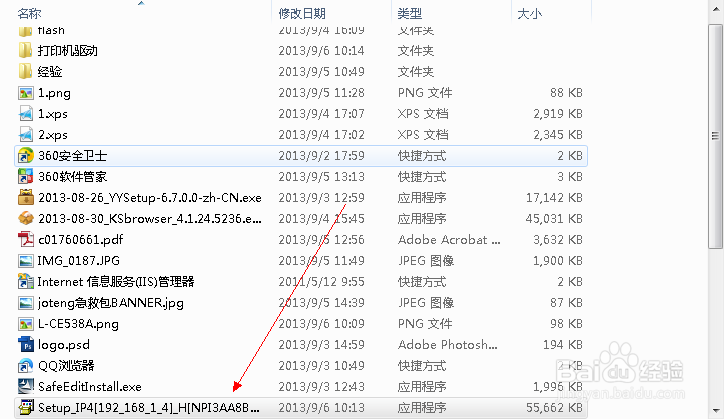Image resolution: width=724 pixels, height=419 pixels.
Task: Click the PNG 文件 type for 1.png
Action: [425, 93]
